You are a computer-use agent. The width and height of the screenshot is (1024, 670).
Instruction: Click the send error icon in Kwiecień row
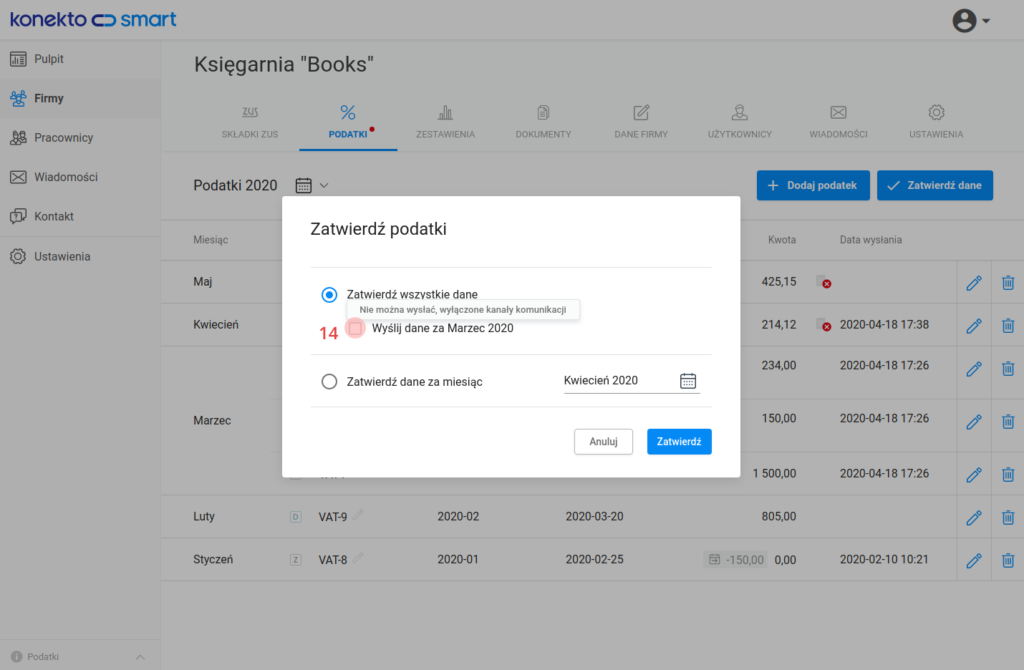pos(824,325)
